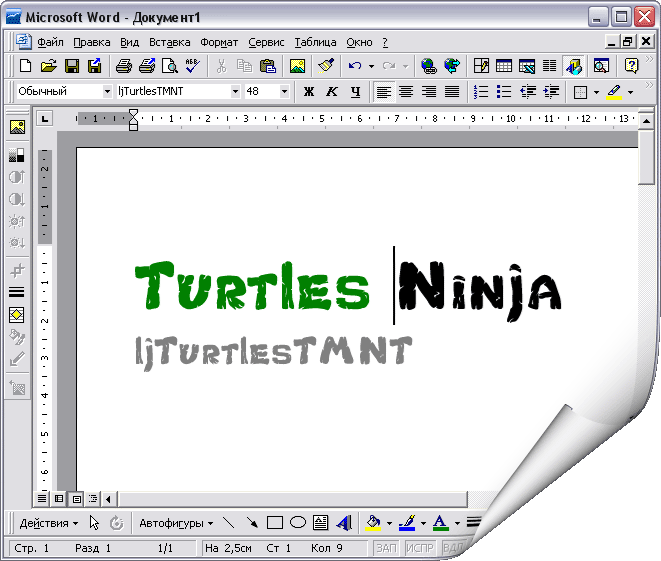Open the Таблица menu
The height and width of the screenshot is (561, 661).
click(315, 42)
